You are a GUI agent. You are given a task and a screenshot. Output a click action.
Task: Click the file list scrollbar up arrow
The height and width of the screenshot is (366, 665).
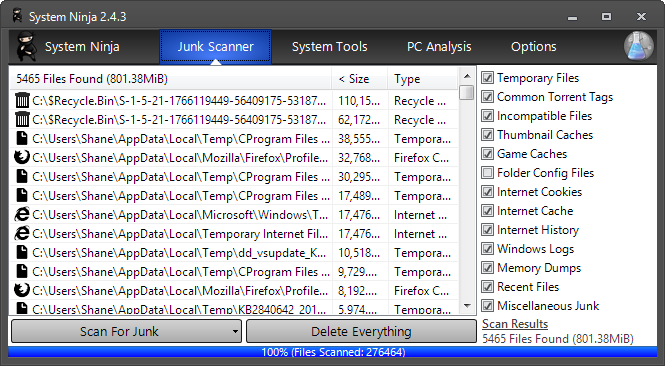click(x=467, y=76)
